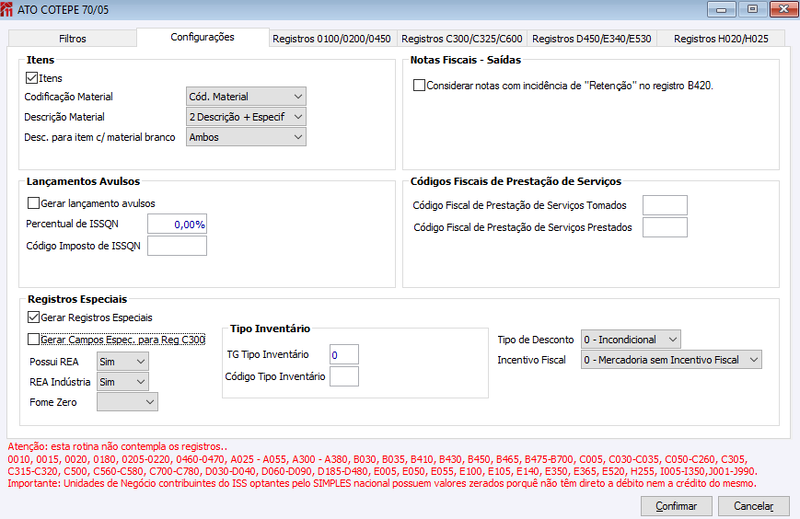Toggle Gerar Registros Especiais checkbox

pos(33,317)
